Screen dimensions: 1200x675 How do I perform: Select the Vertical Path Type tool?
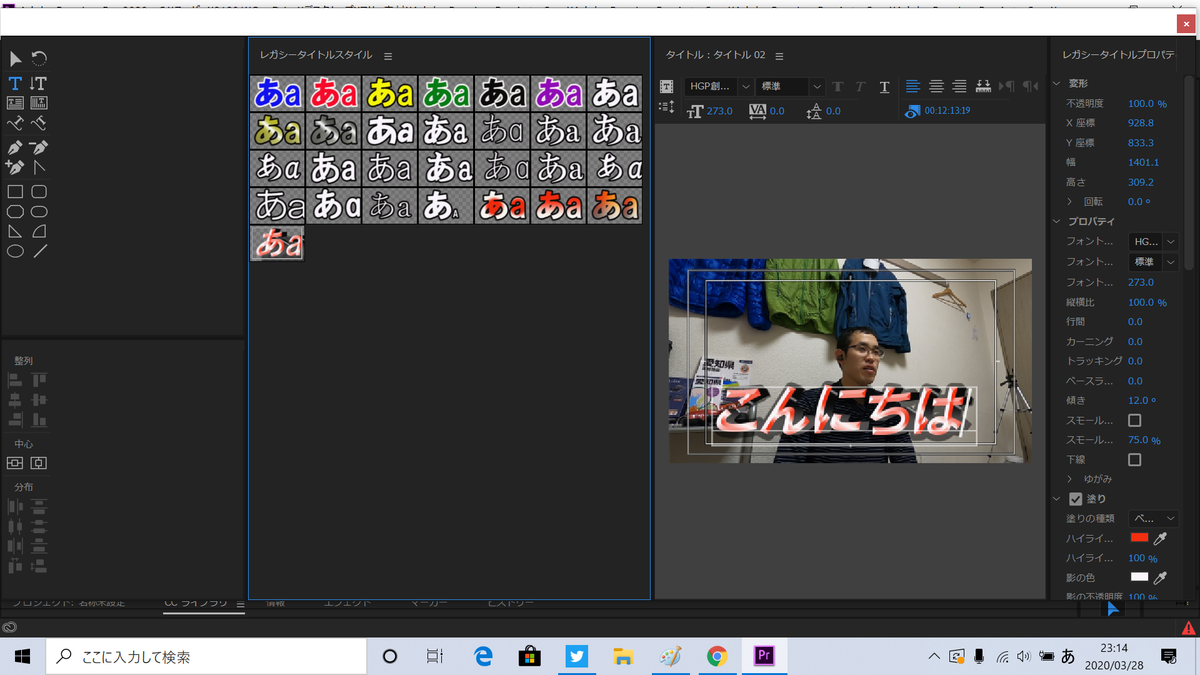pyautogui.click(x=39, y=124)
